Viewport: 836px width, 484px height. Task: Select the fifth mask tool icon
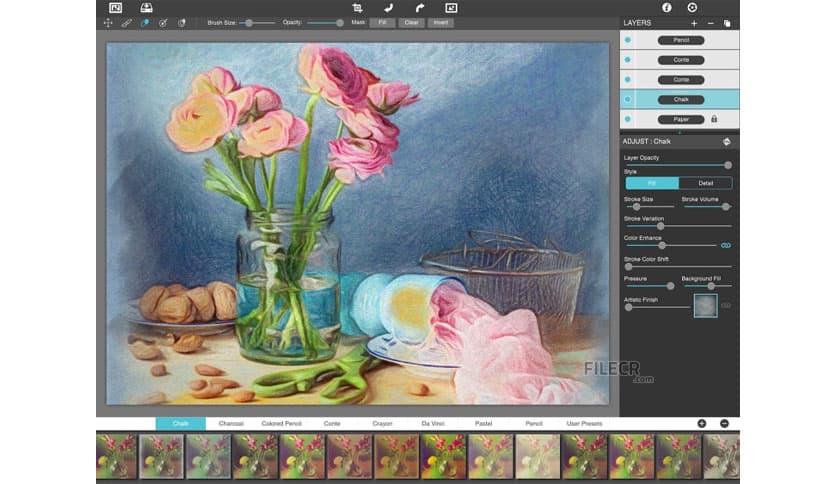tap(181, 23)
